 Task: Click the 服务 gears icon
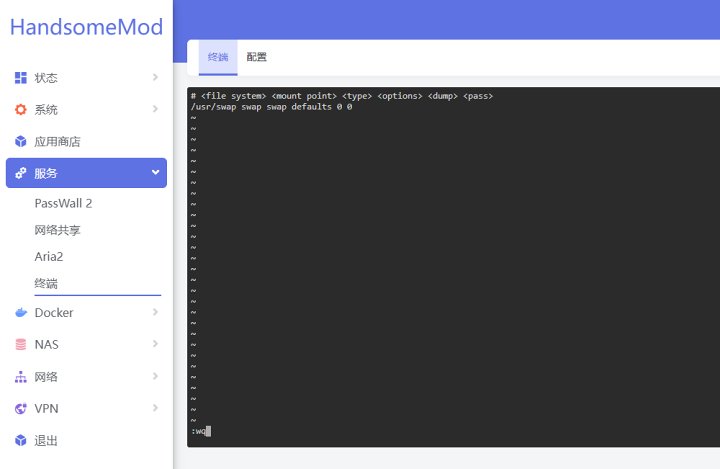point(21,173)
